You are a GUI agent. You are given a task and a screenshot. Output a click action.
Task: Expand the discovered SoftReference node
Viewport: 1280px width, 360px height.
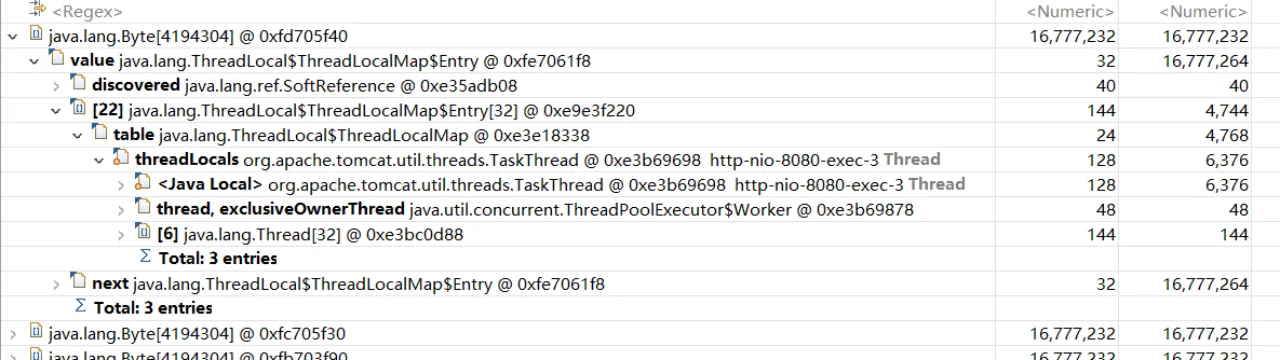coord(57,86)
